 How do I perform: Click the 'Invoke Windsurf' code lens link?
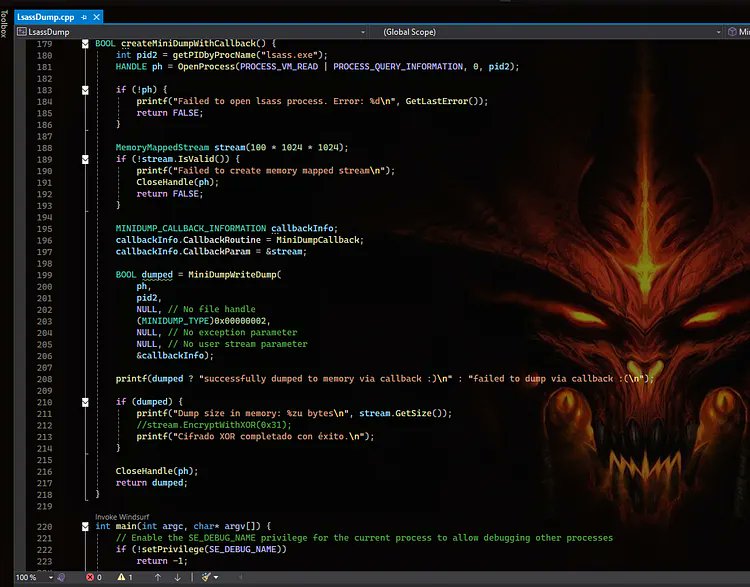tap(122, 517)
